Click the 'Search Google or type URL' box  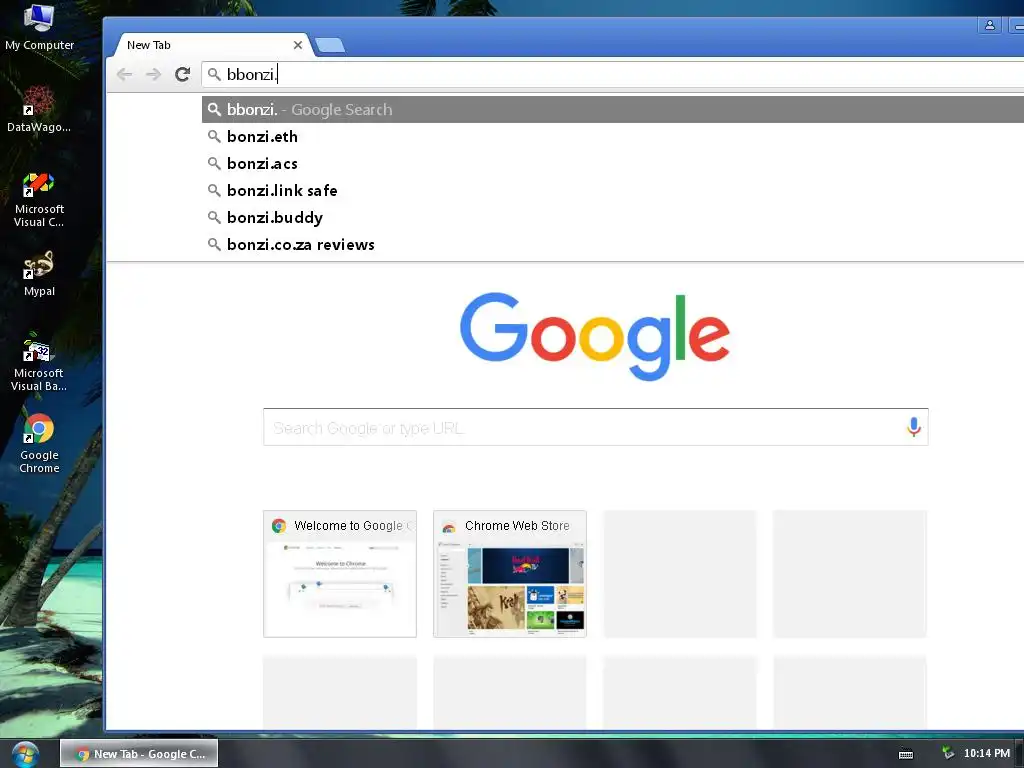coord(596,428)
